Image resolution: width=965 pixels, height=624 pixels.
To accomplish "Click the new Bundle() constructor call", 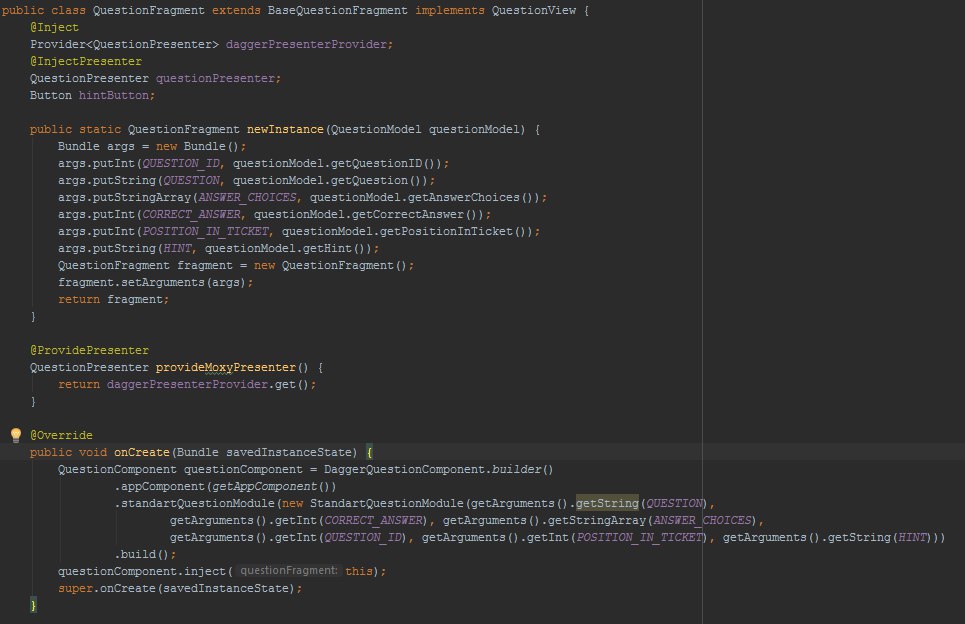I will coord(197,146).
